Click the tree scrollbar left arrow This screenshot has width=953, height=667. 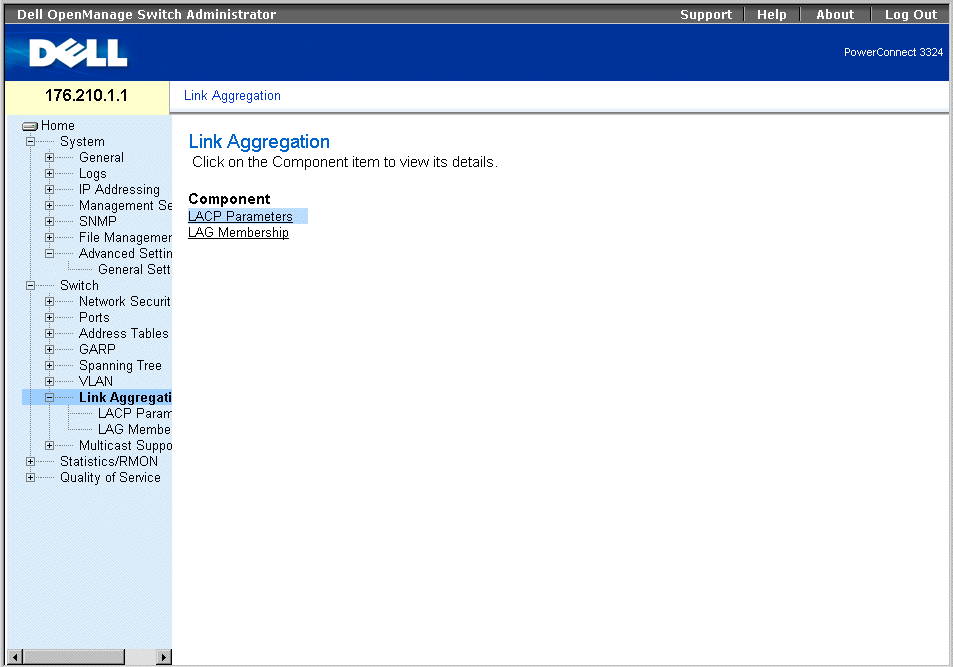[15, 657]
